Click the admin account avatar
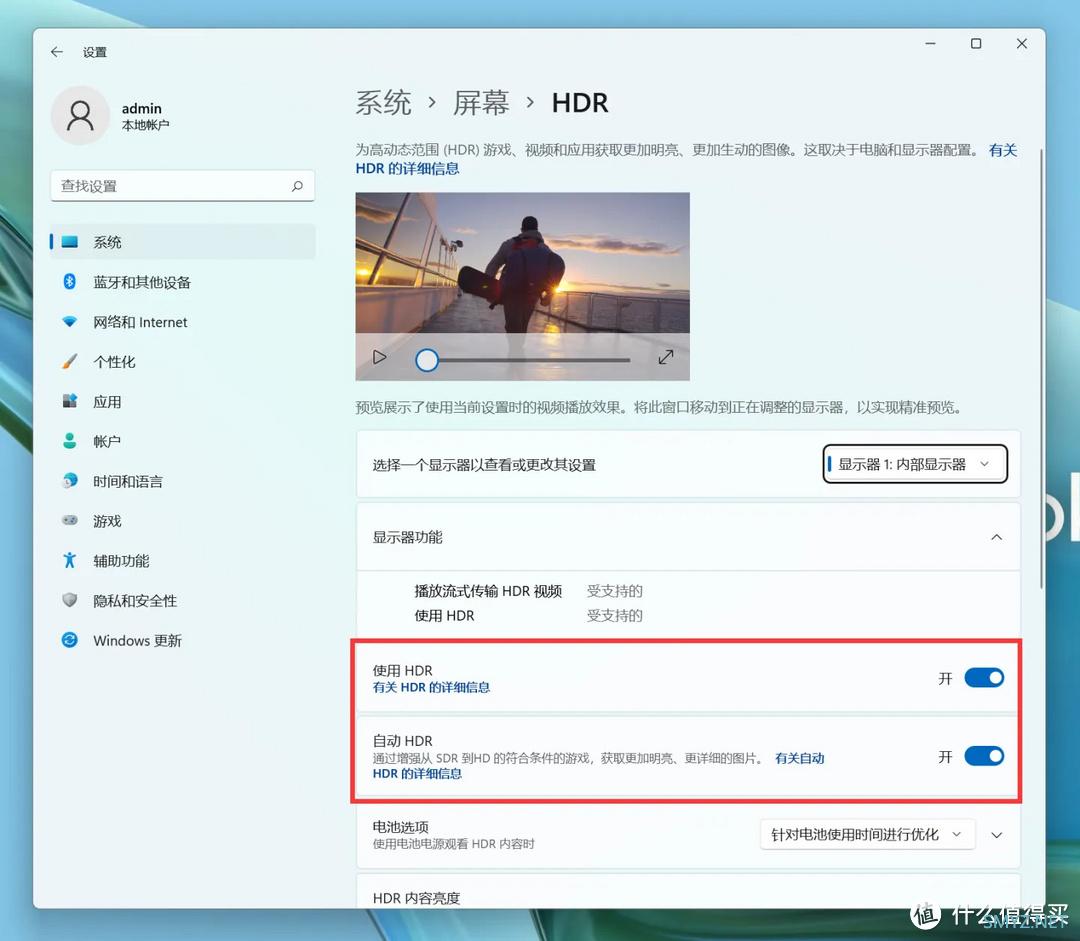Image resolution: width=1080 pixels, height=941 pixels. [80, 115]
